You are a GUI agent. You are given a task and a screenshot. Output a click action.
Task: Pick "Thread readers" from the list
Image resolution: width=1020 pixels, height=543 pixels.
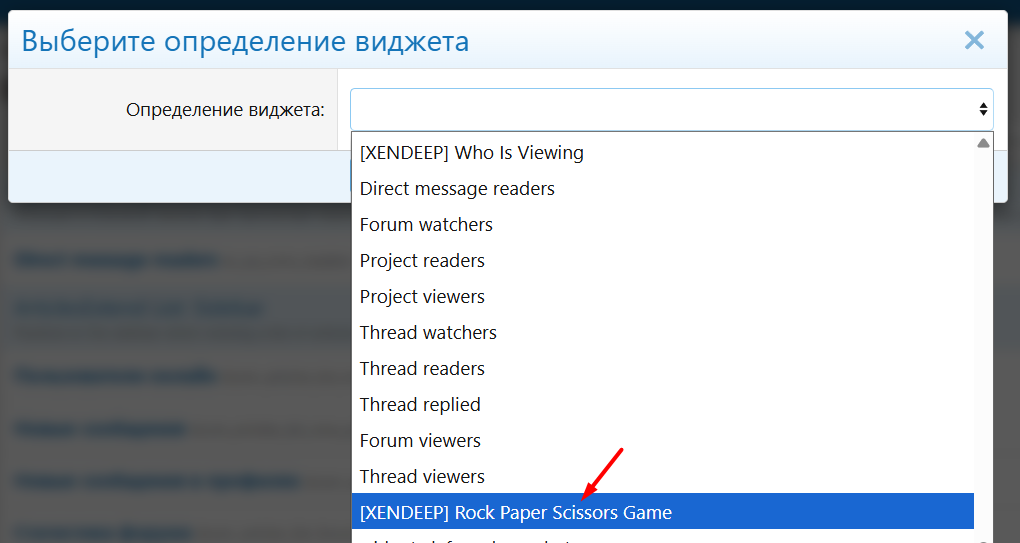(x=422, y=369)
